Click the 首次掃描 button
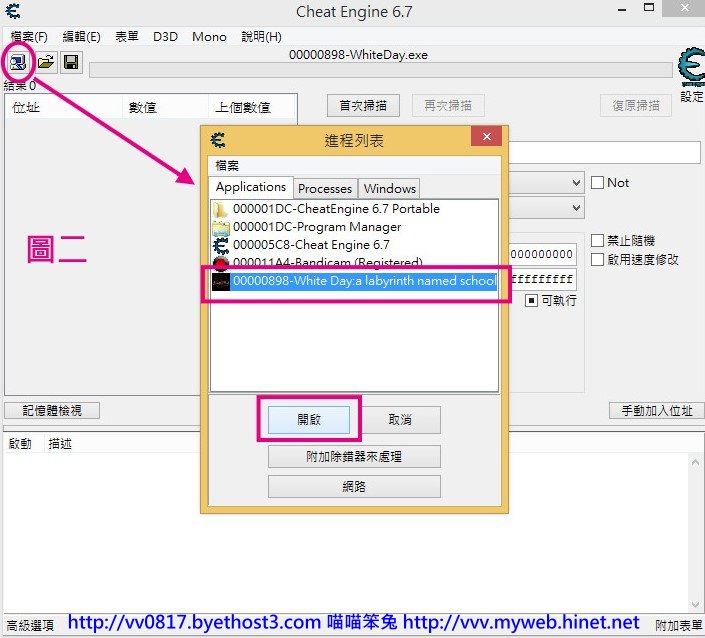This screenshot has width=705, height=638. click(363, 106)
